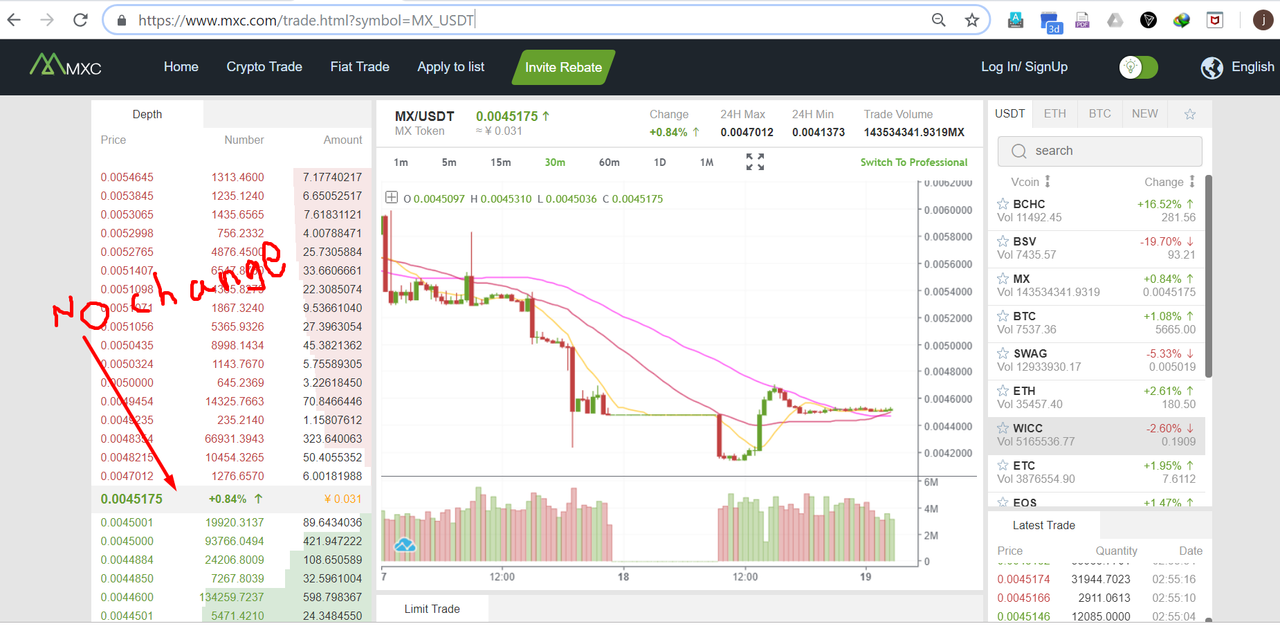The image size is (1280, 628).
Task: Click Switch To Professional link
Action: 914,162
